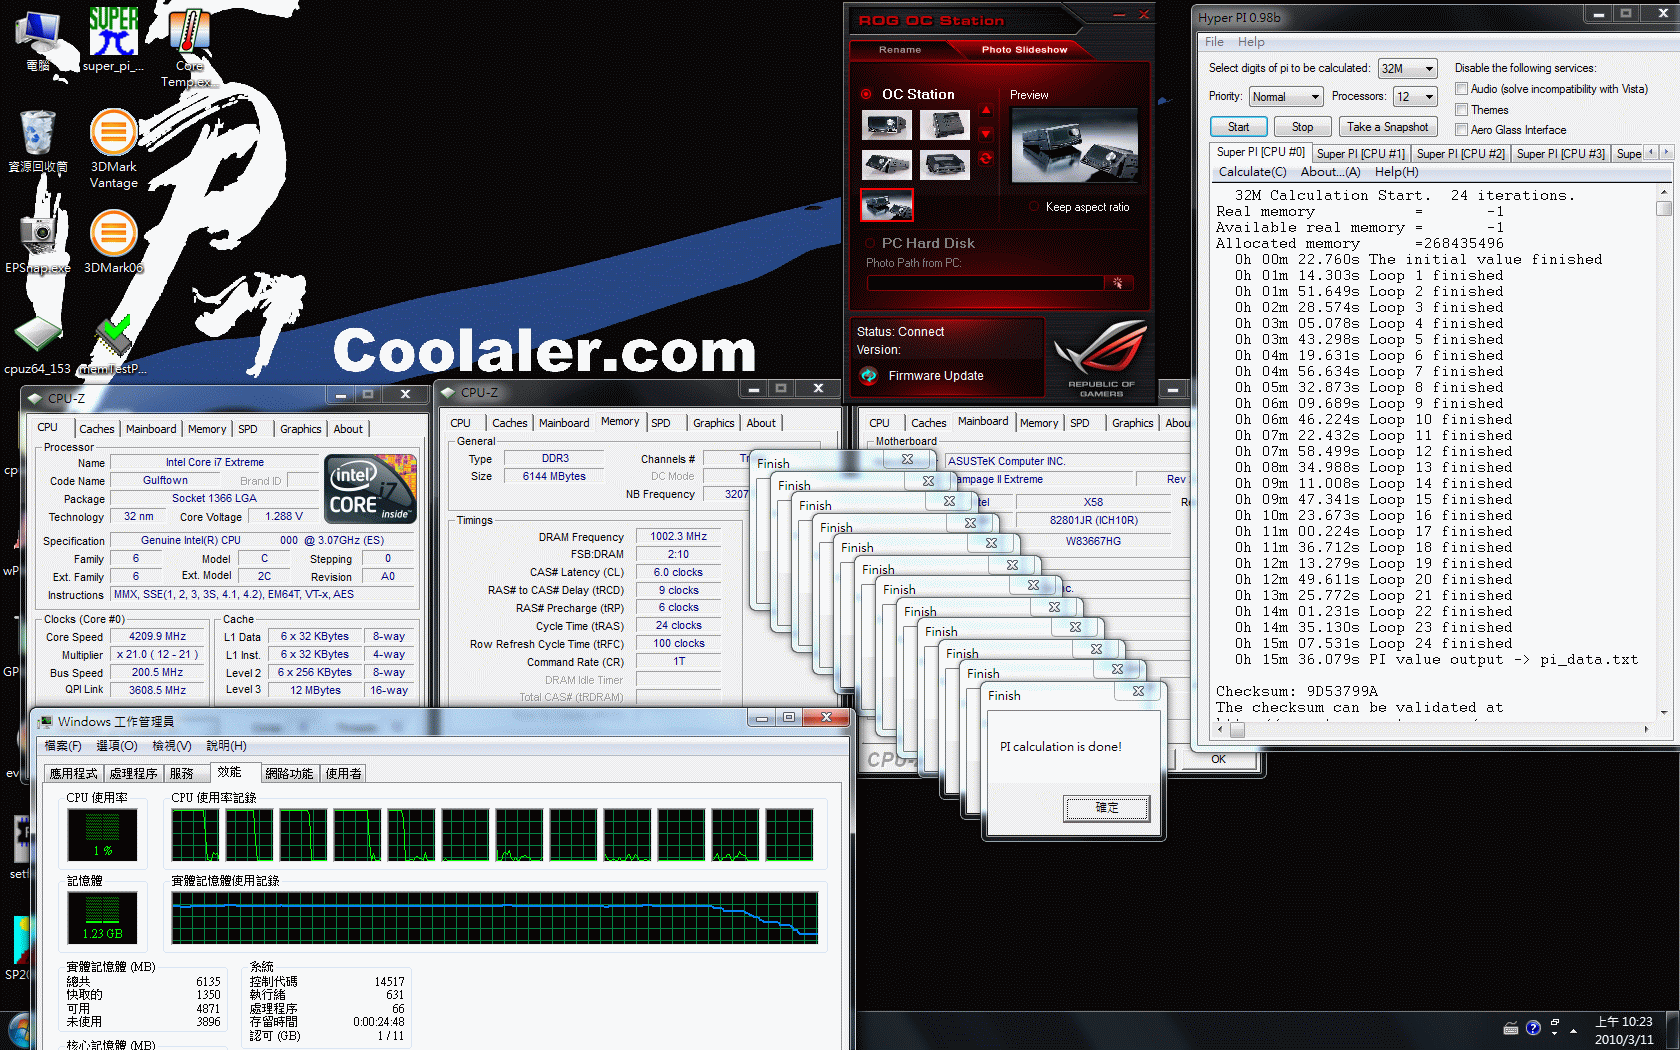Click Take a Snapshot button
1680x1050 pixels.
[1387, 127]
